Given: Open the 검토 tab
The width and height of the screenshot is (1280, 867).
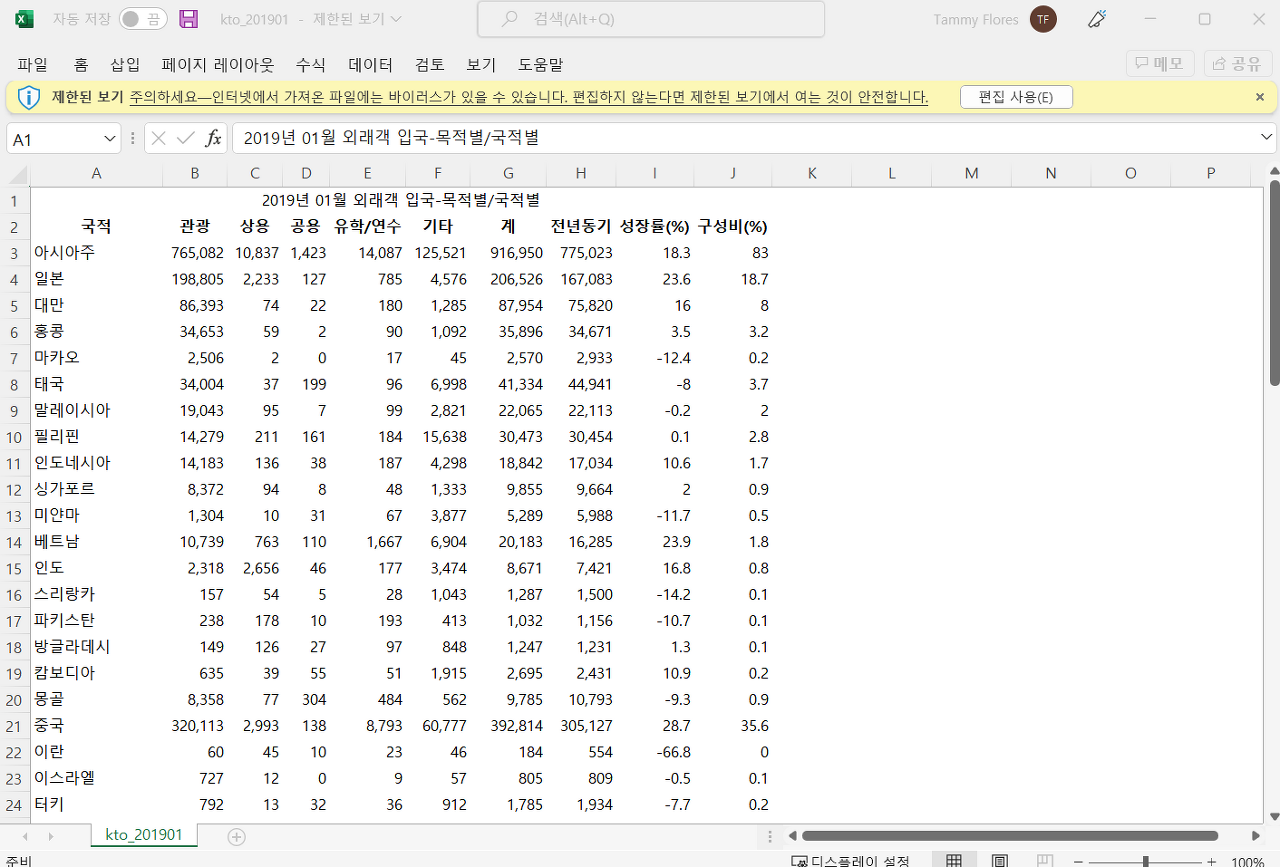Looking at the screenshot, I should (430, 64).
